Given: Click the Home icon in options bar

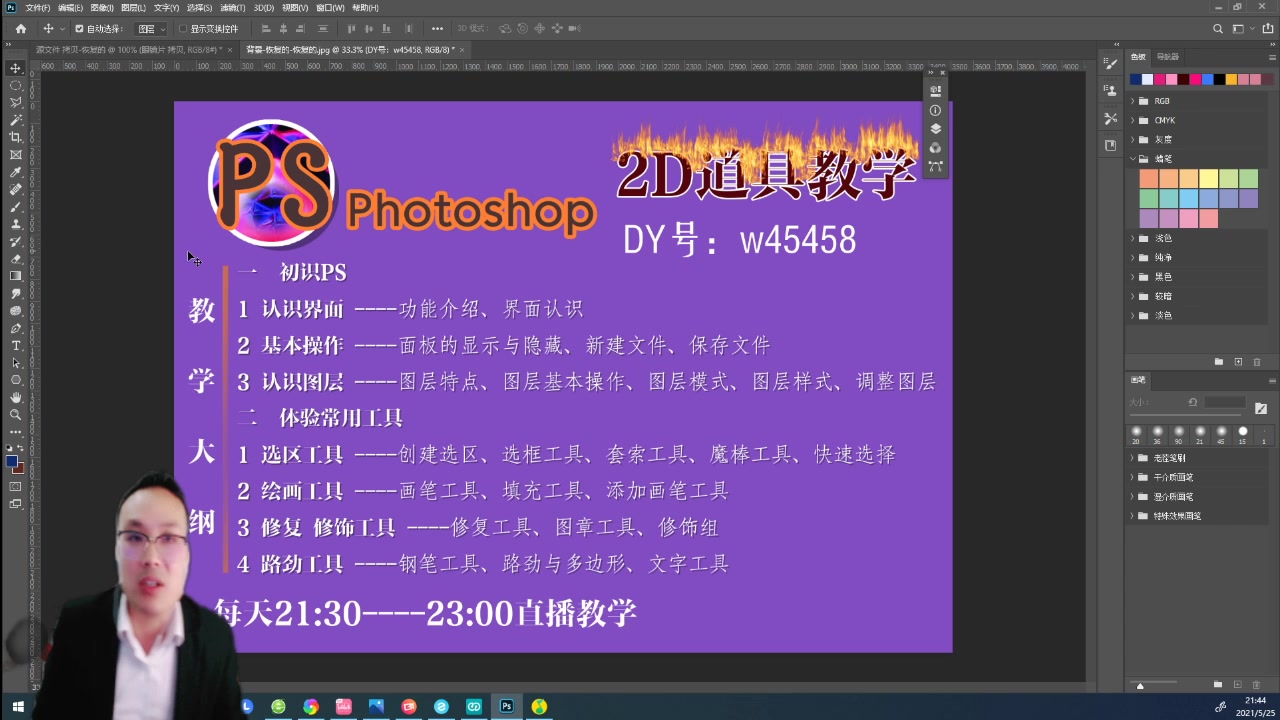Looking at the screenshot, I should click(20, 29).
